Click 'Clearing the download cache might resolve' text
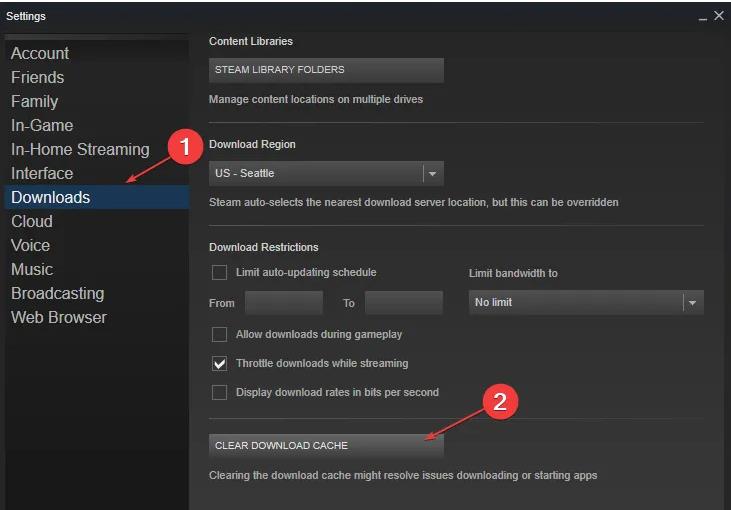Viewport: 731px width, 510px height. pyautogui.click(x=403, y=476)
